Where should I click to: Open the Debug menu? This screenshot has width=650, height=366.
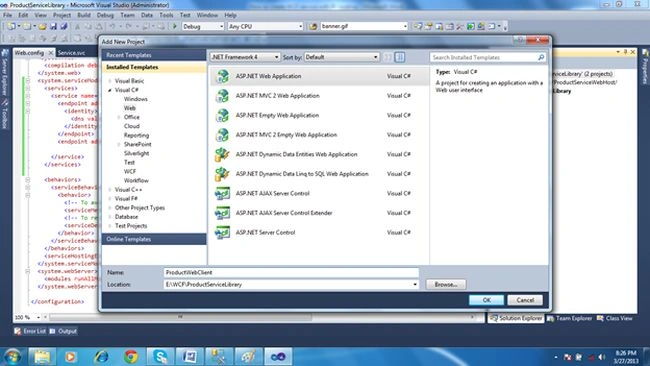[x=105, y=15]
